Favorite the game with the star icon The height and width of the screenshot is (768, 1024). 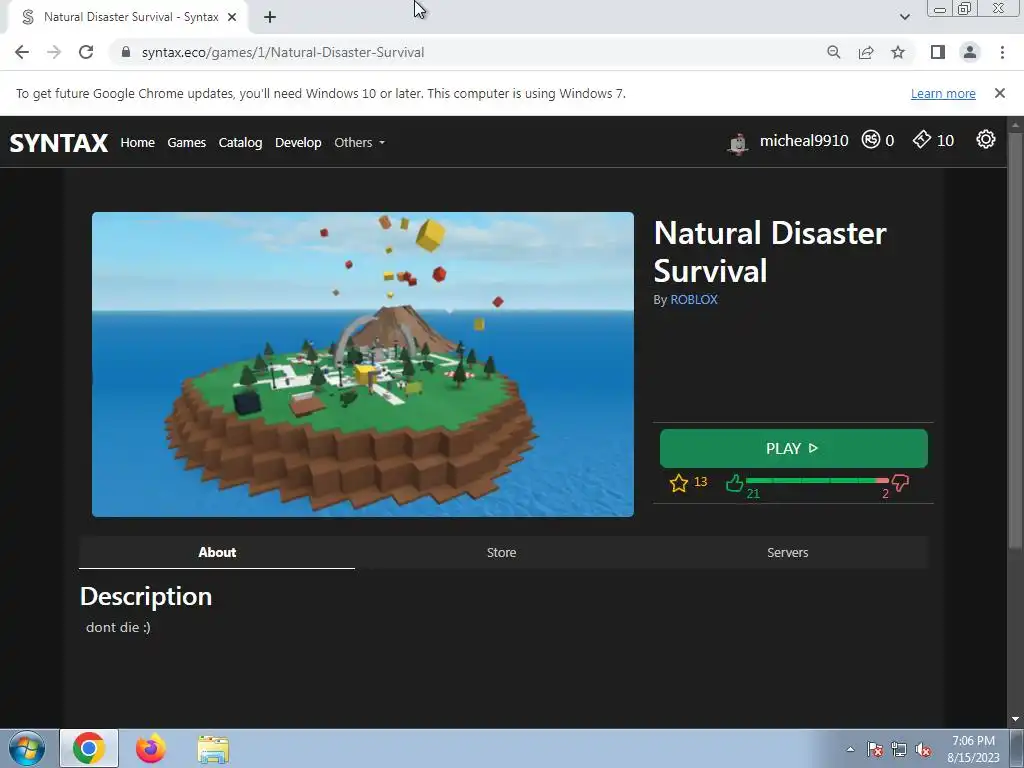pyautogui.click(x=679, y=483)
